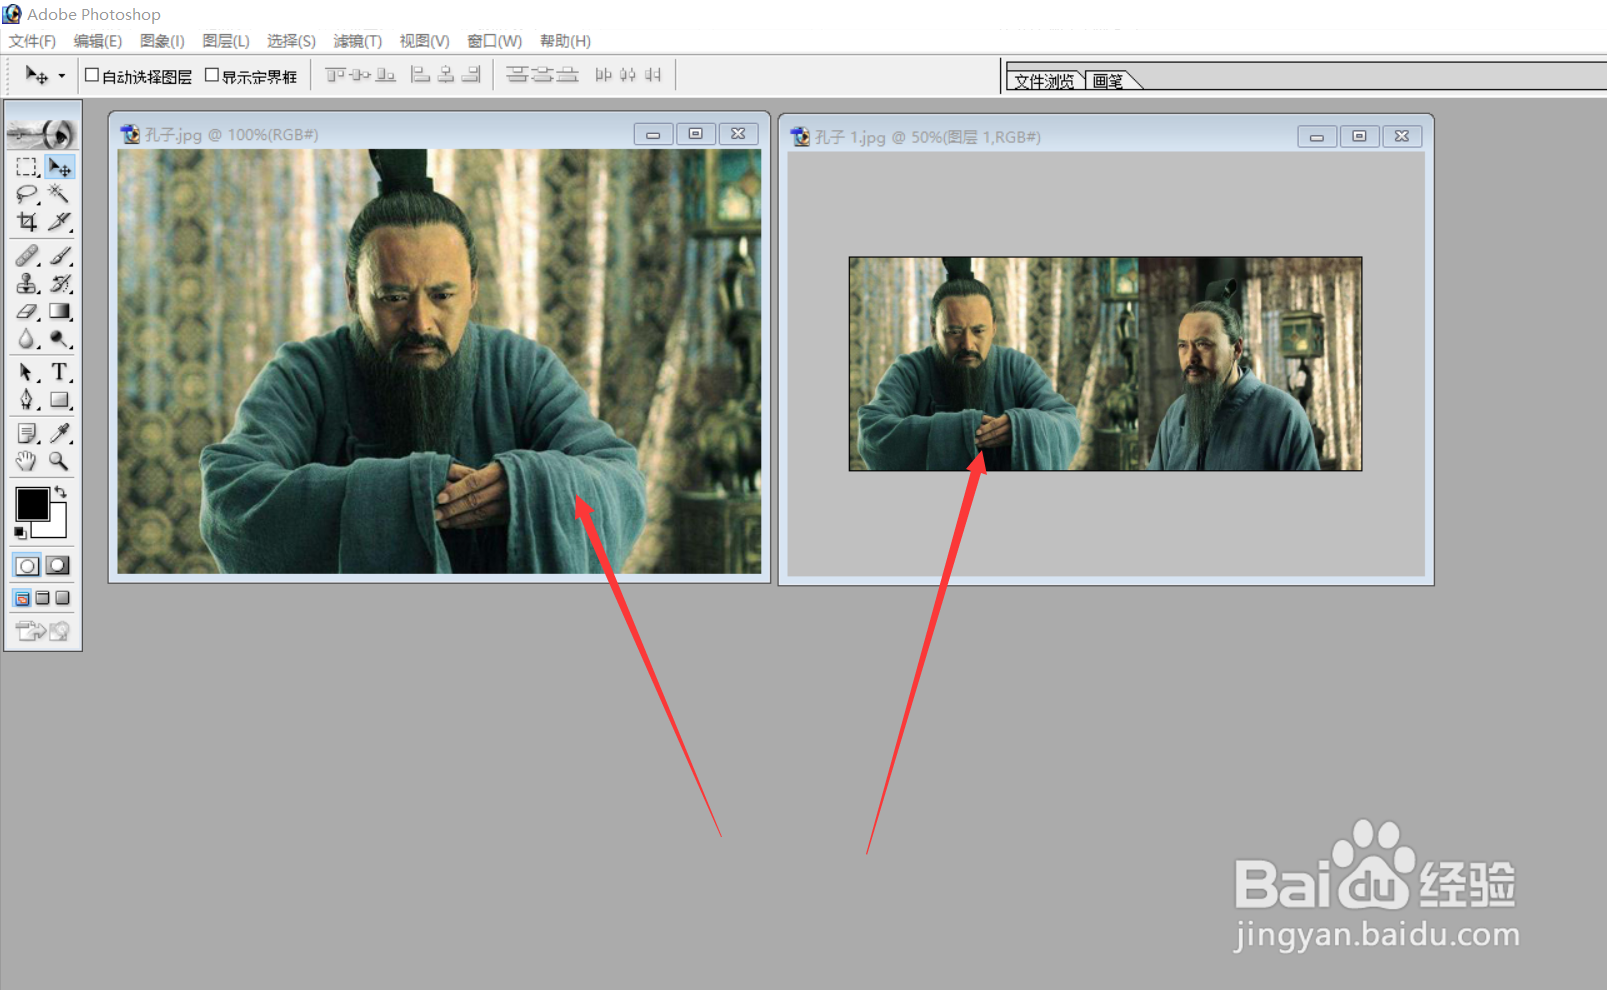Select the History Brush tool
This screenshot has height=990, width=1607.
click(60, 284)
